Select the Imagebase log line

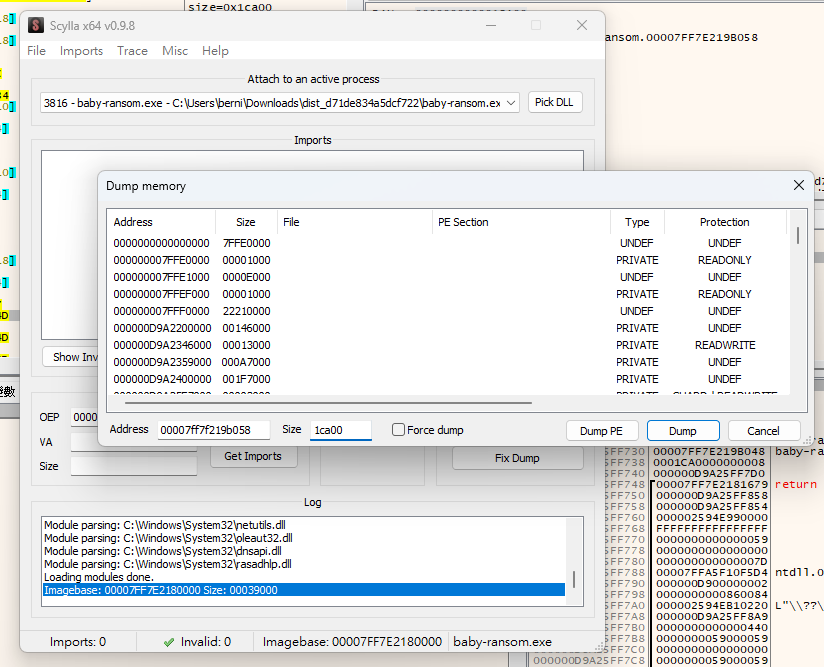point(304,590)
